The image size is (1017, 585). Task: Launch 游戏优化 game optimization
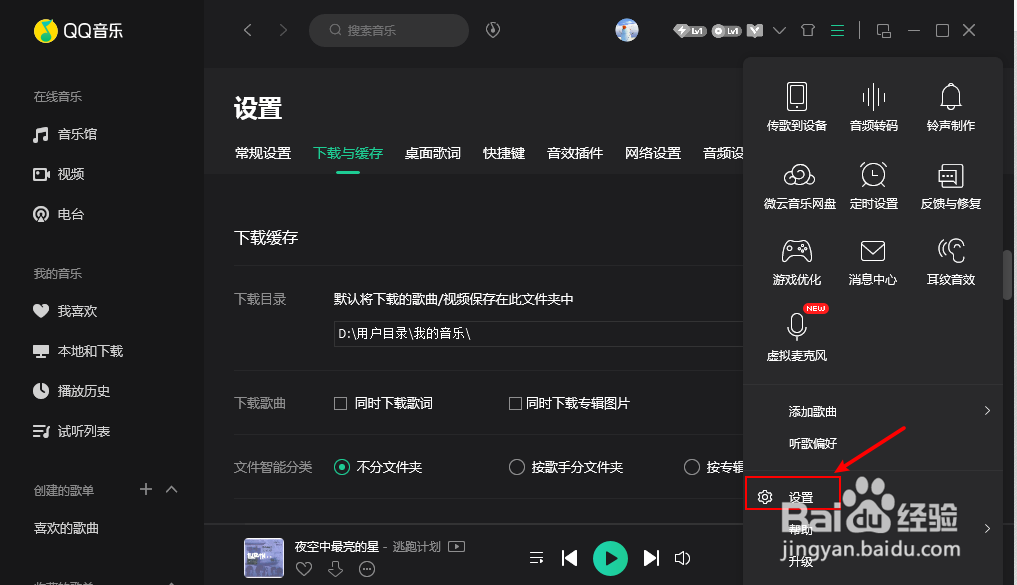tap(796, 261)
